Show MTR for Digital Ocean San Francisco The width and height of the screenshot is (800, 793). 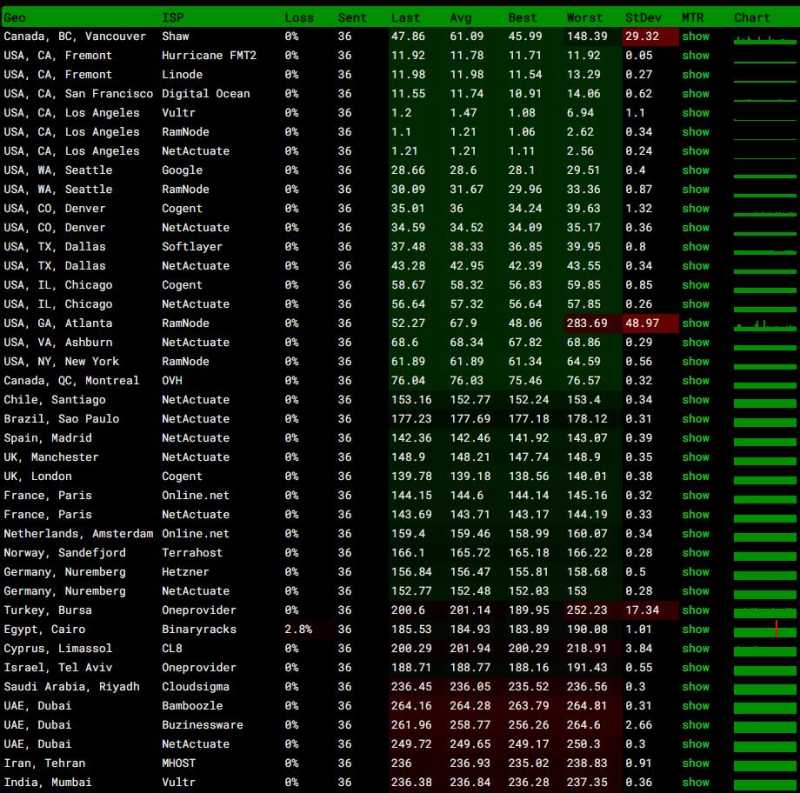695,94
